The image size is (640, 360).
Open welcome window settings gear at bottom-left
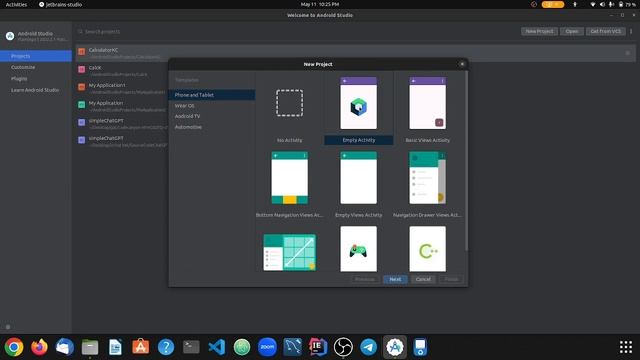tap(8, 327)
